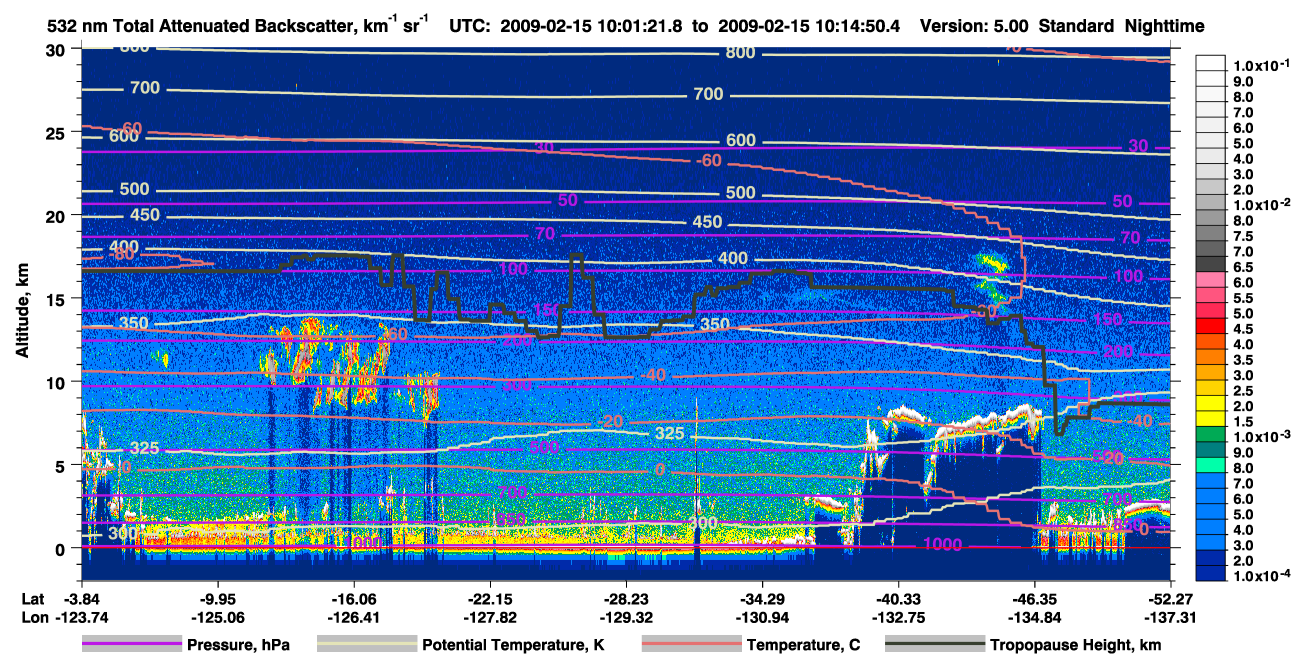
Task: Click the 'Temperature, C' legend label
Action: tap(803, 645)
